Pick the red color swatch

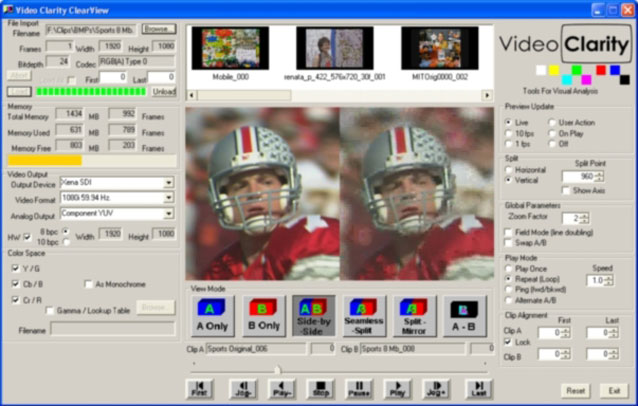click(x=601, y=70)
